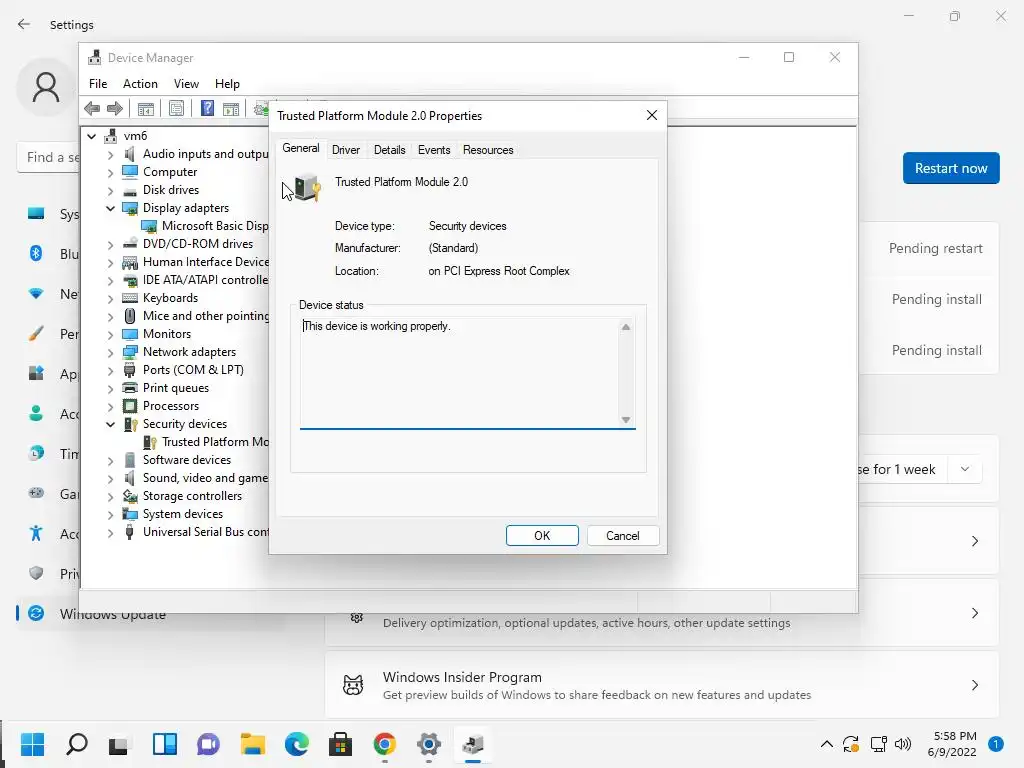Screen dimensions: 1024x768
Task: Click the Back arrow in Device Manager toolbar
Action: [x=92, y=108]
